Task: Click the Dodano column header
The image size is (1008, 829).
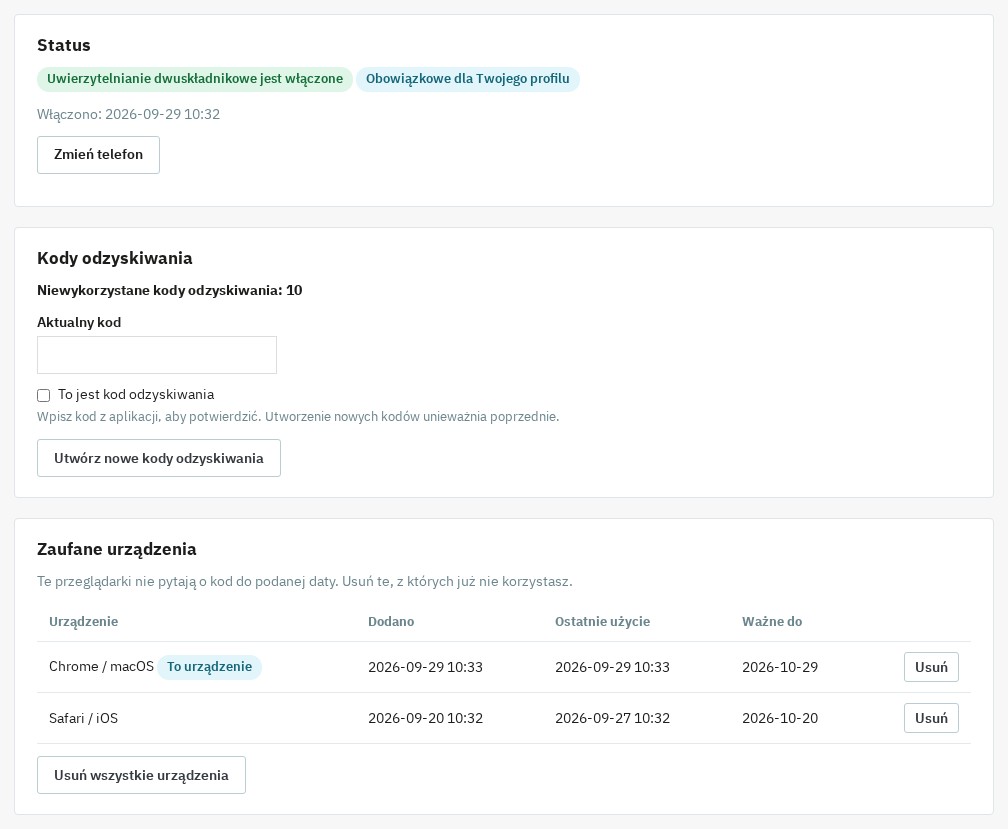Action: coord(391,621)
